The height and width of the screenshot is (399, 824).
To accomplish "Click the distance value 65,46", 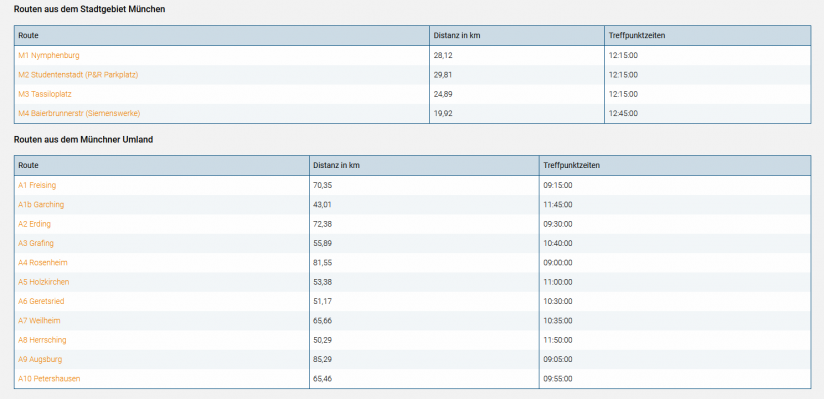I will tap(323, 378).
